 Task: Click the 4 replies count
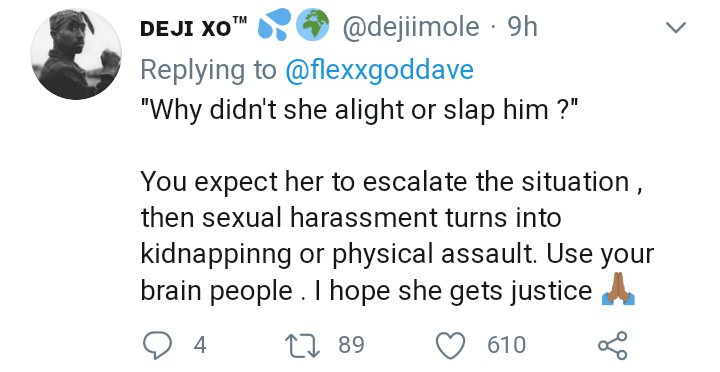(x=200, y=345)
